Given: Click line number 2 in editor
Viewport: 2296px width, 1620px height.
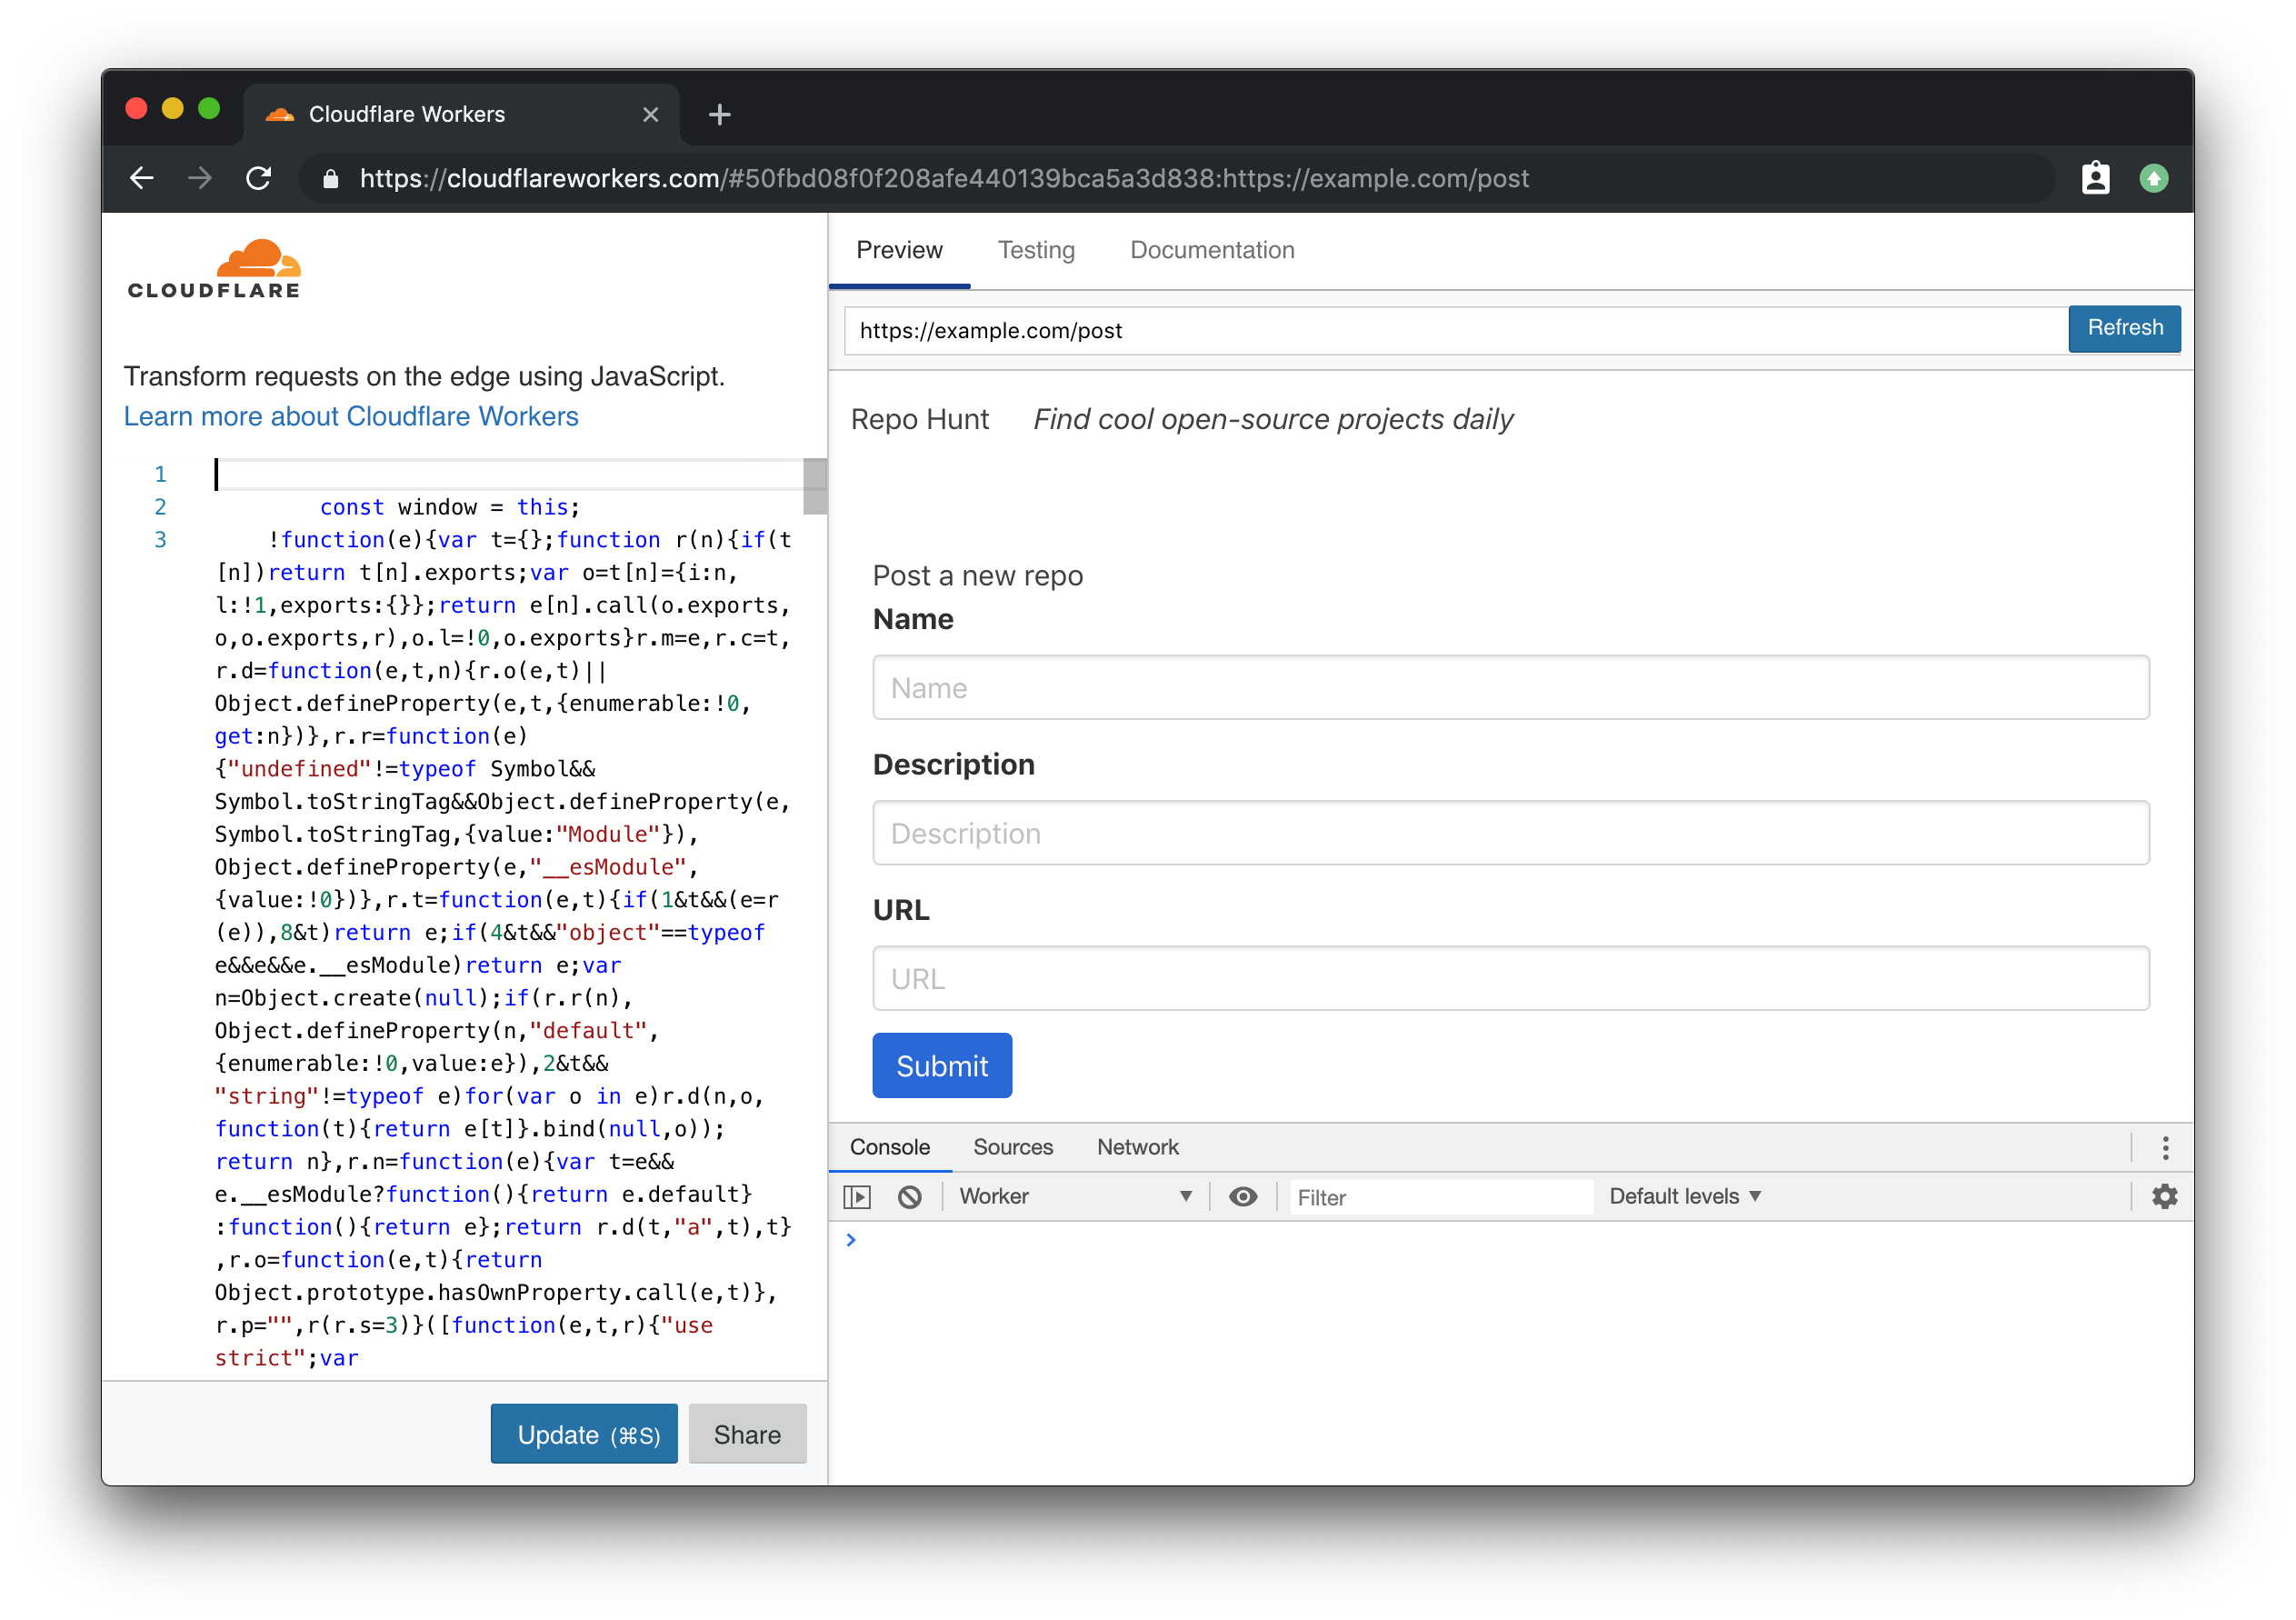Looking at the screenshot, I should coord(160,507).
